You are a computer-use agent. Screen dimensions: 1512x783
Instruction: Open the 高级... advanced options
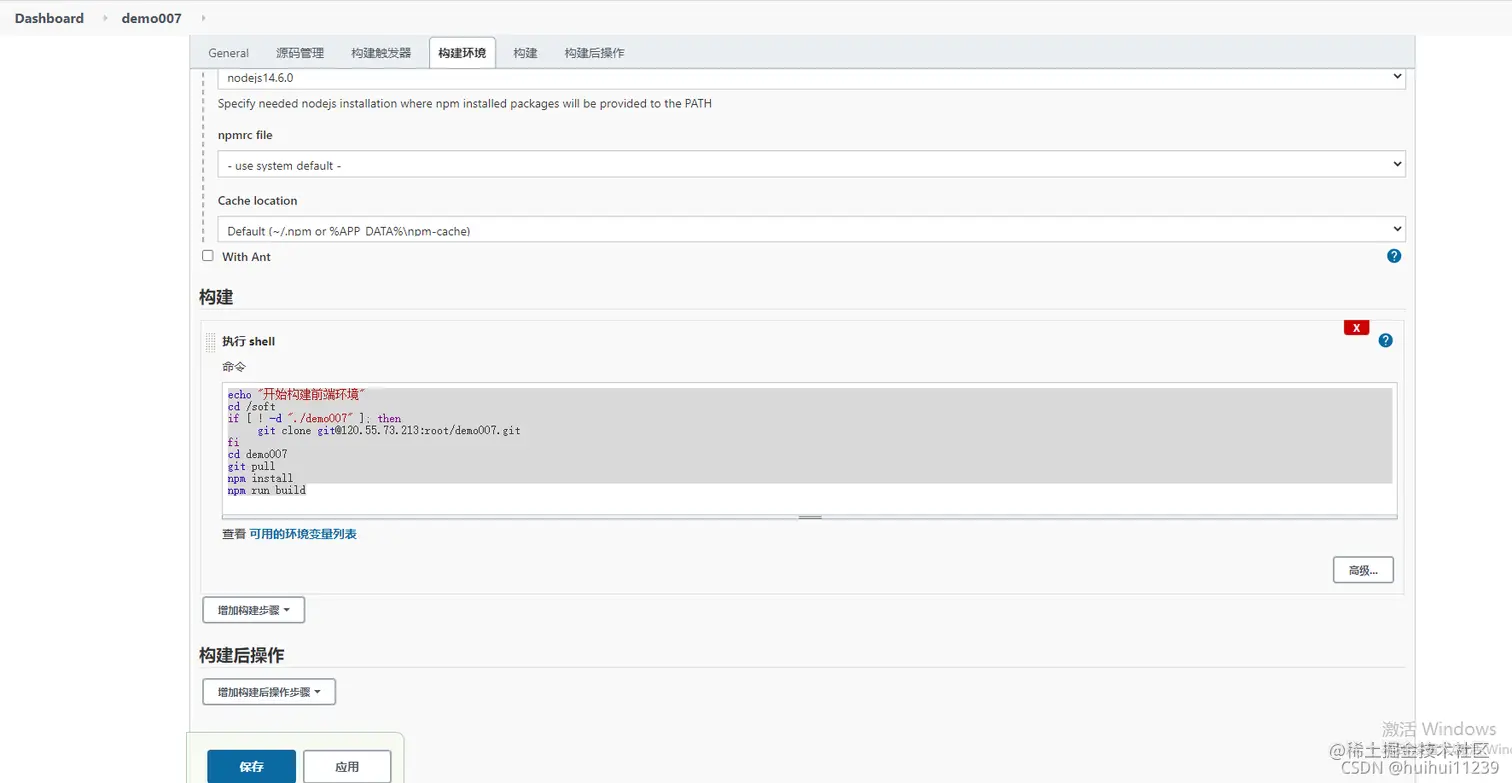(1363, 570)
